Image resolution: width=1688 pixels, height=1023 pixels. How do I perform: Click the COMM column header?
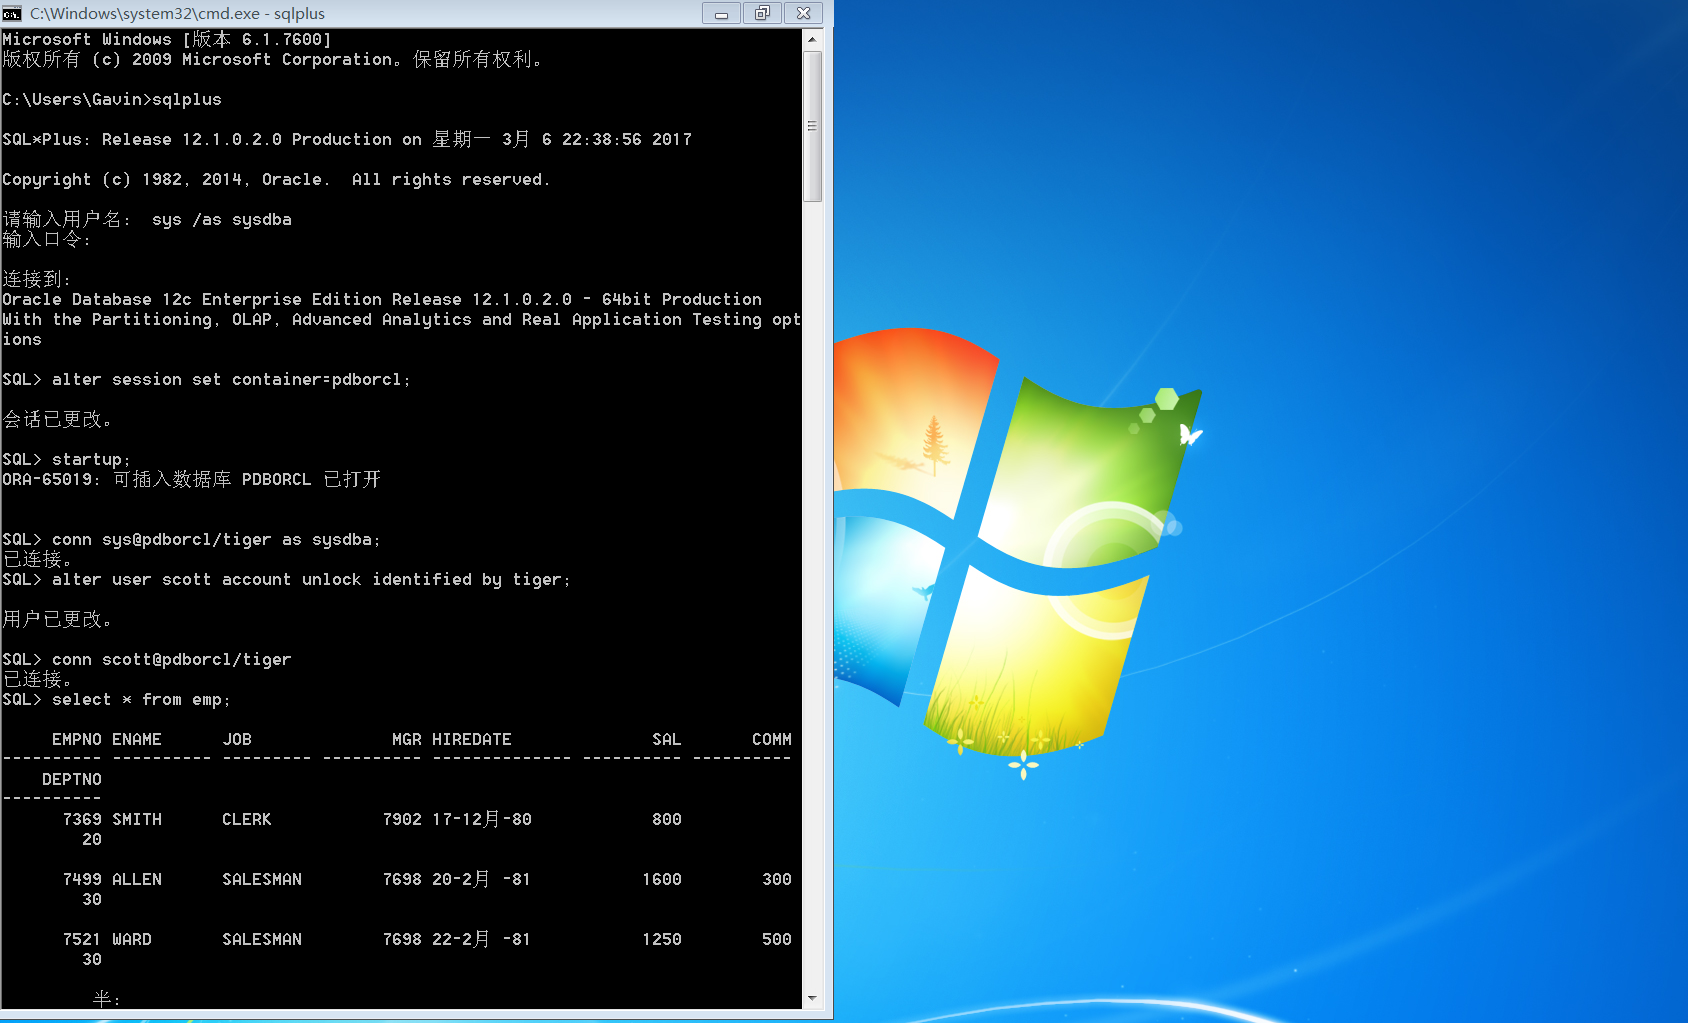[772, 739]
